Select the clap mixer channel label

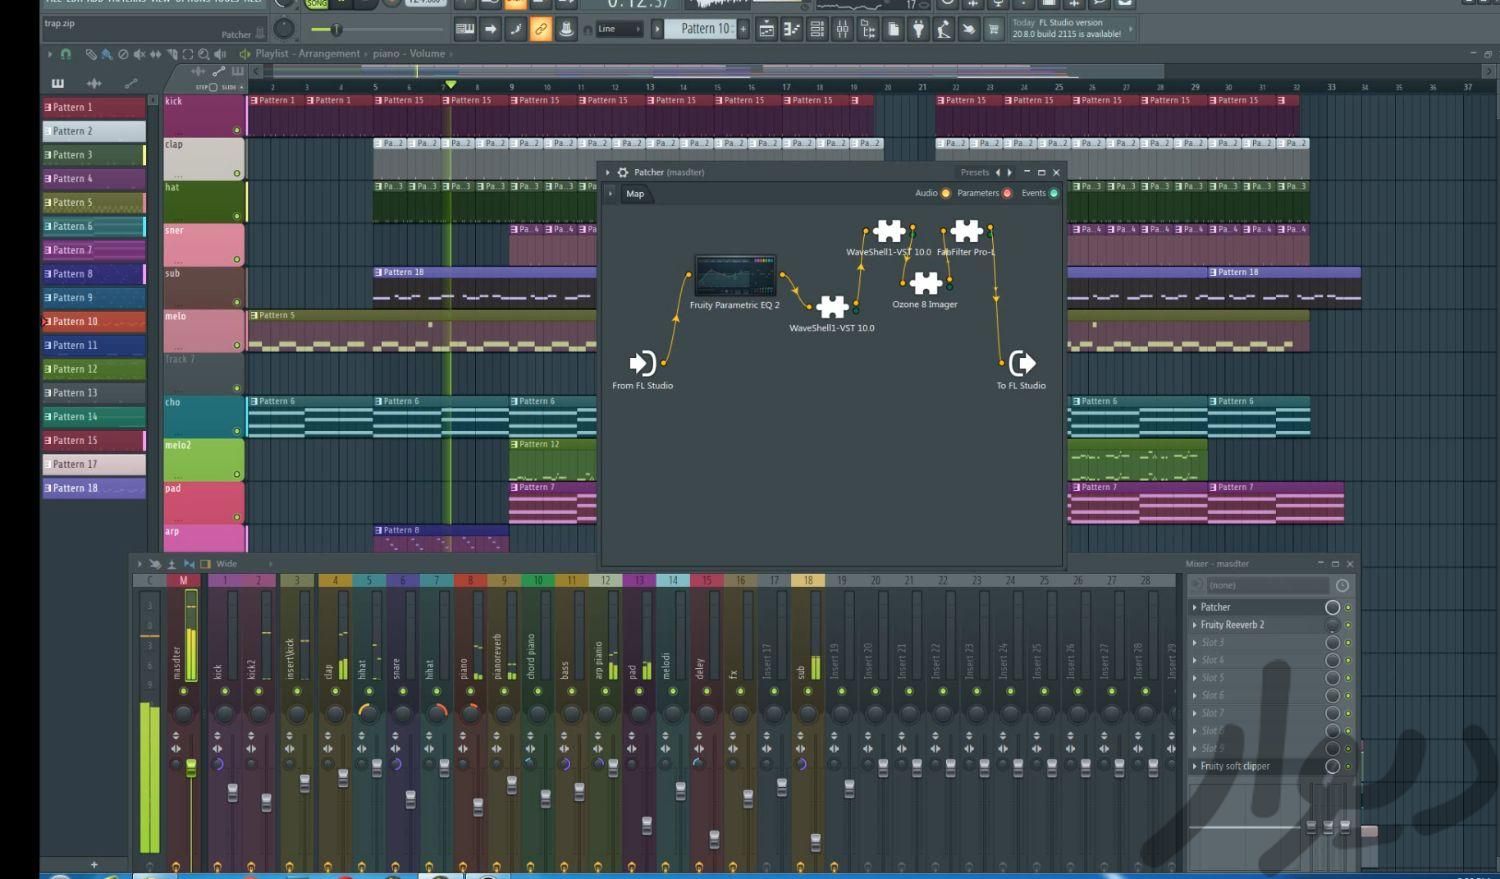coord(328,672)
